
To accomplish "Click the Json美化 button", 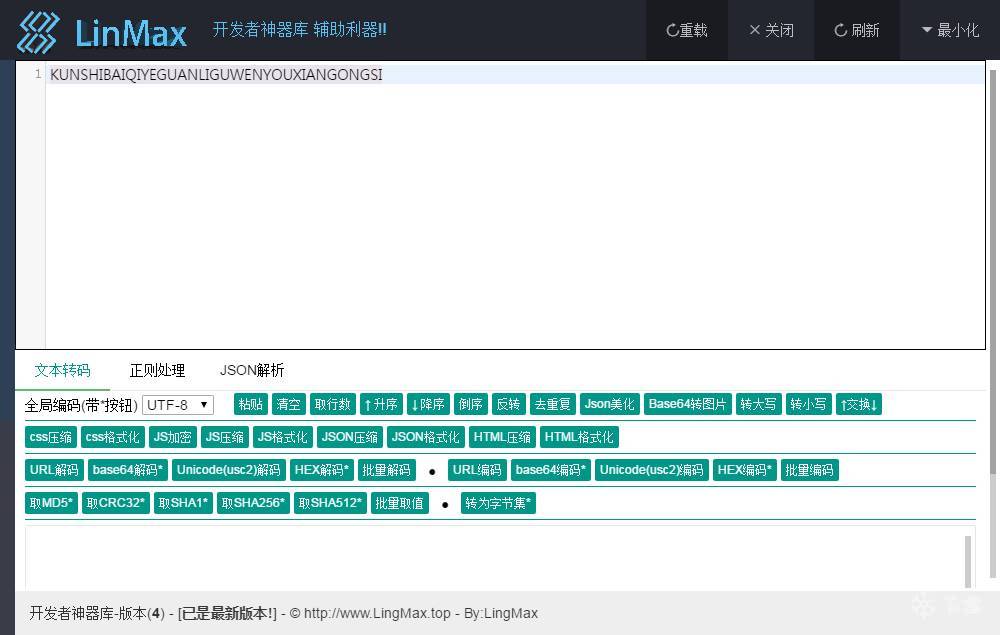I will click(x=610, y=404).
